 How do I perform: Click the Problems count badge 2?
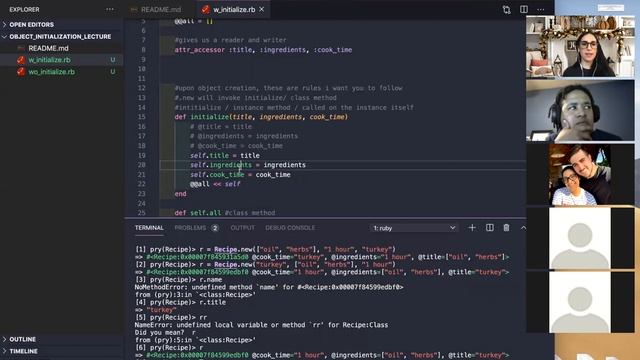pyautogui.click(x=215, y=228)
